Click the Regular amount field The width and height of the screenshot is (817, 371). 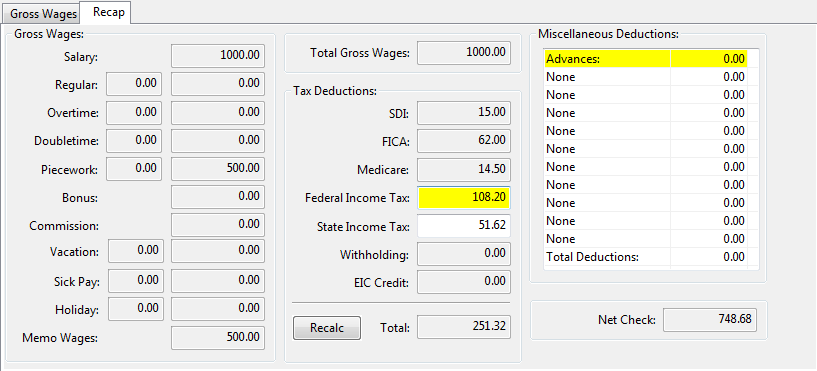tap(218, 84)
